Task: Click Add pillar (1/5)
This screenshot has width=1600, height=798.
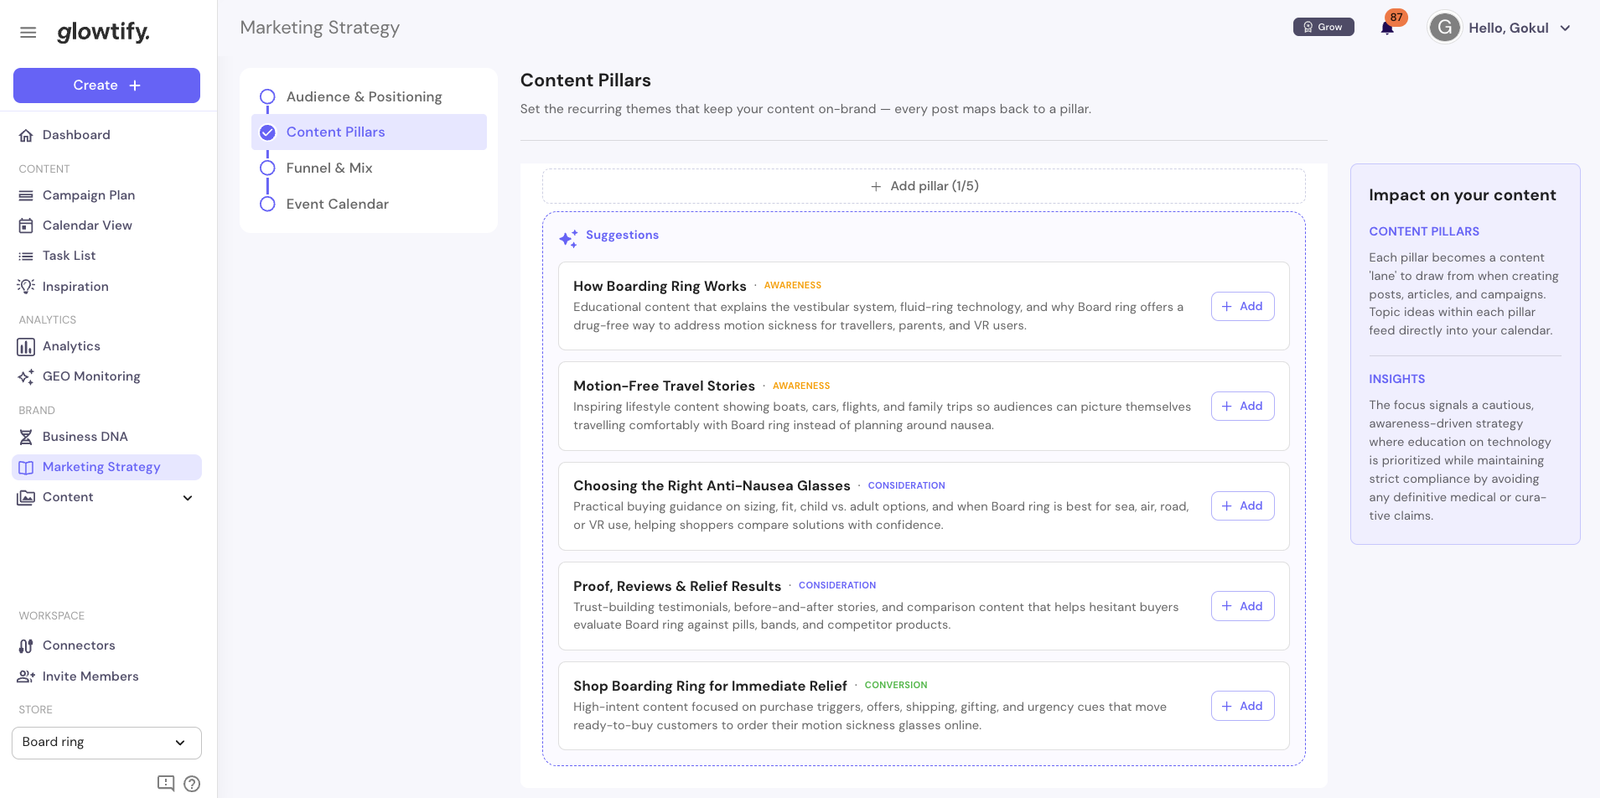Action: (x=924, y=186)
